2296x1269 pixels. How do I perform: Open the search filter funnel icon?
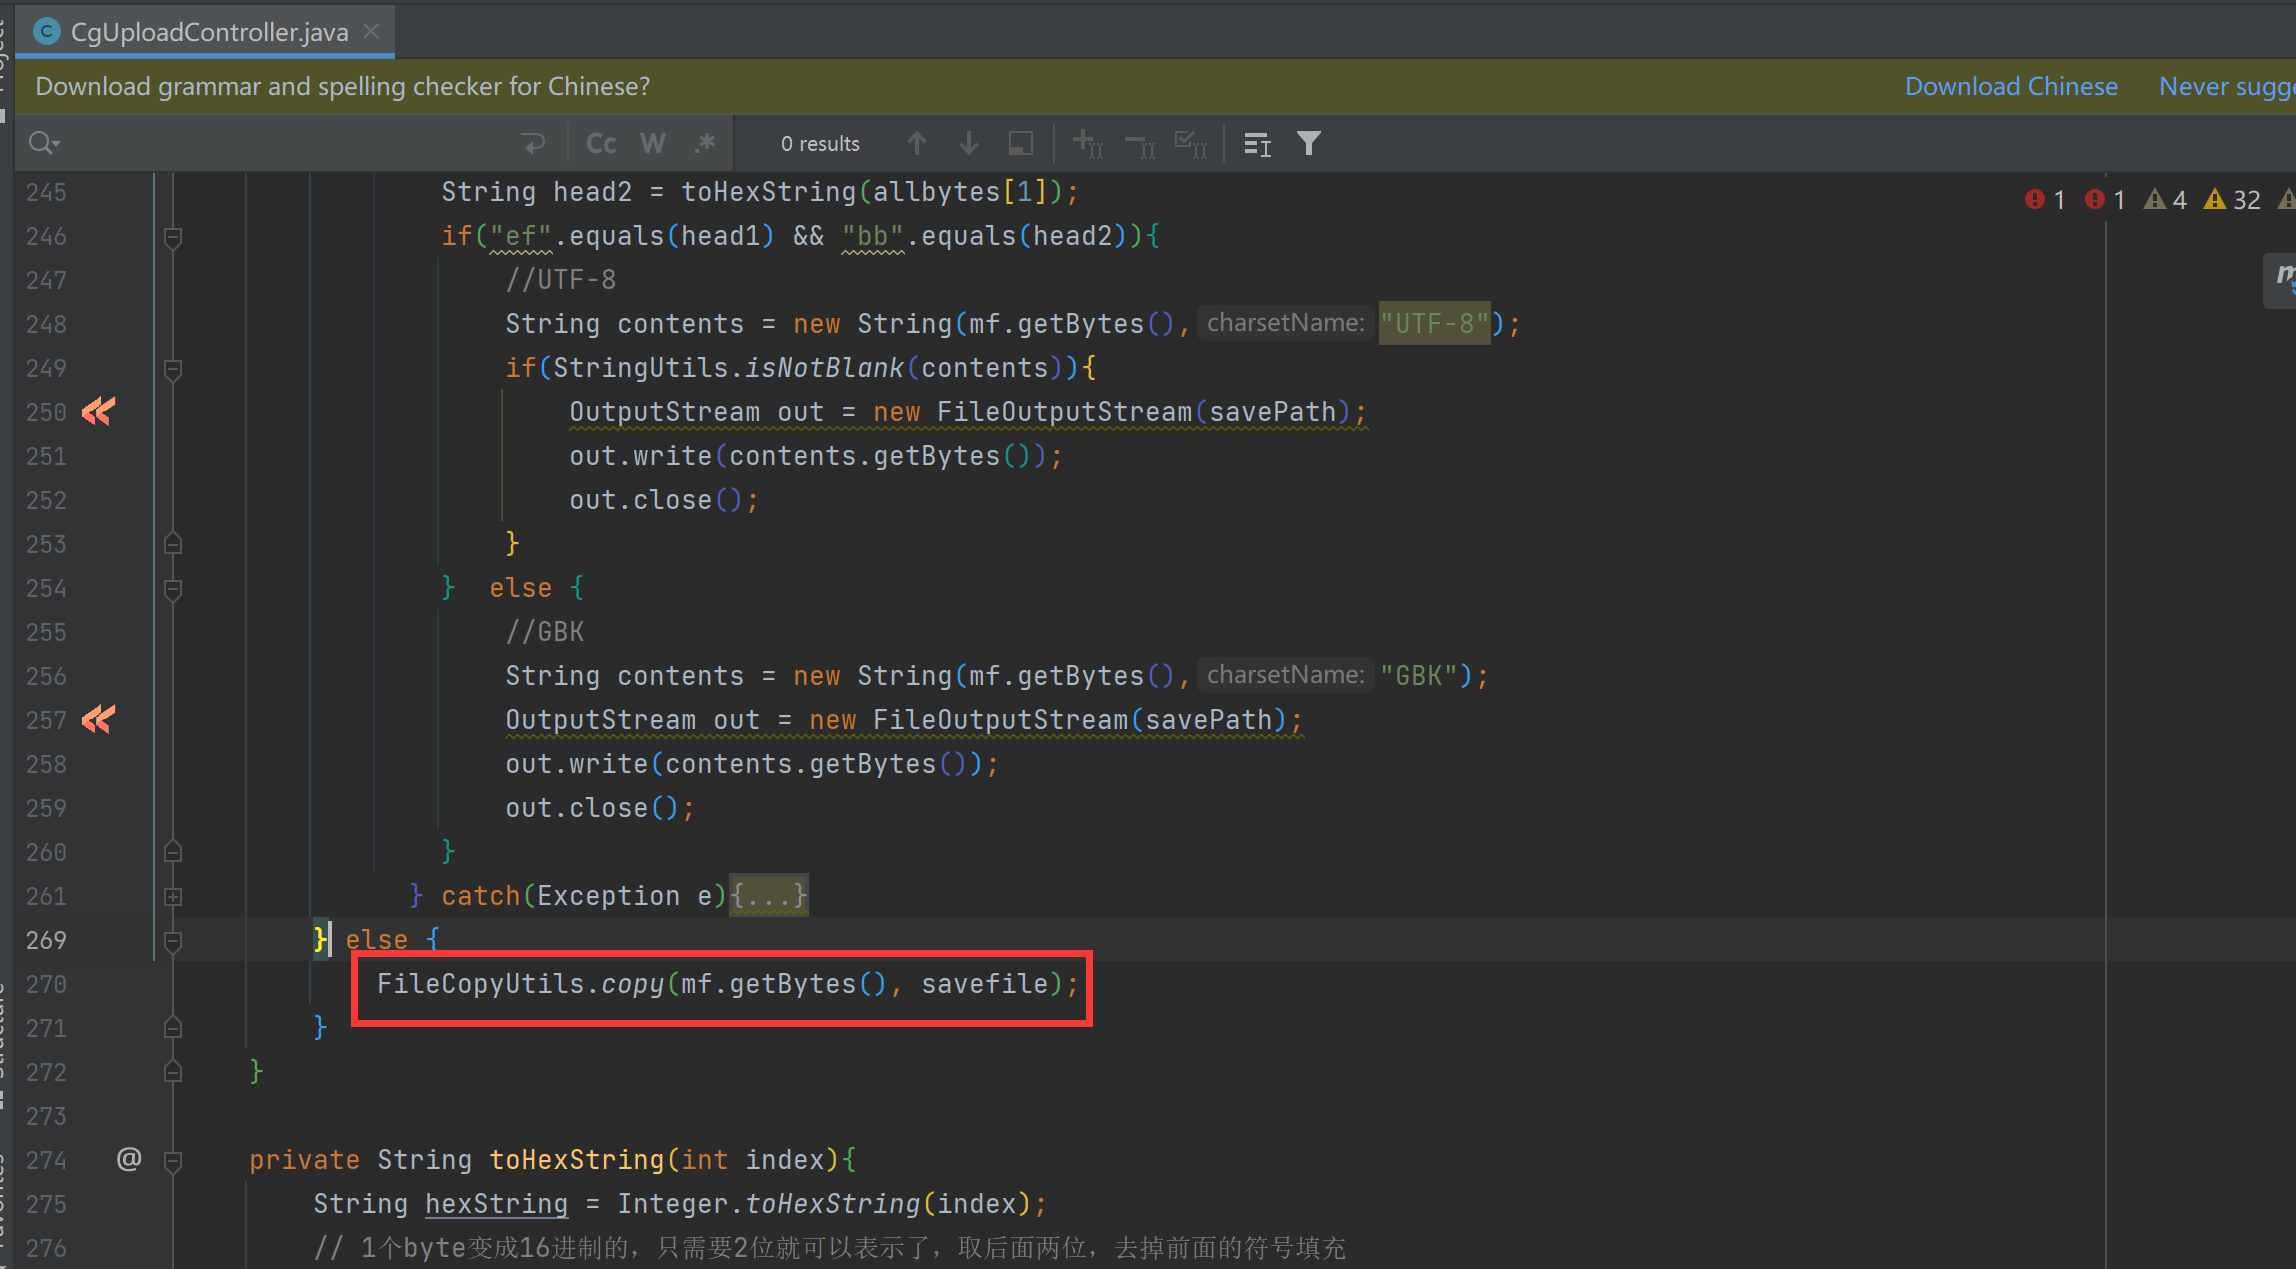tap(1308, 144)
